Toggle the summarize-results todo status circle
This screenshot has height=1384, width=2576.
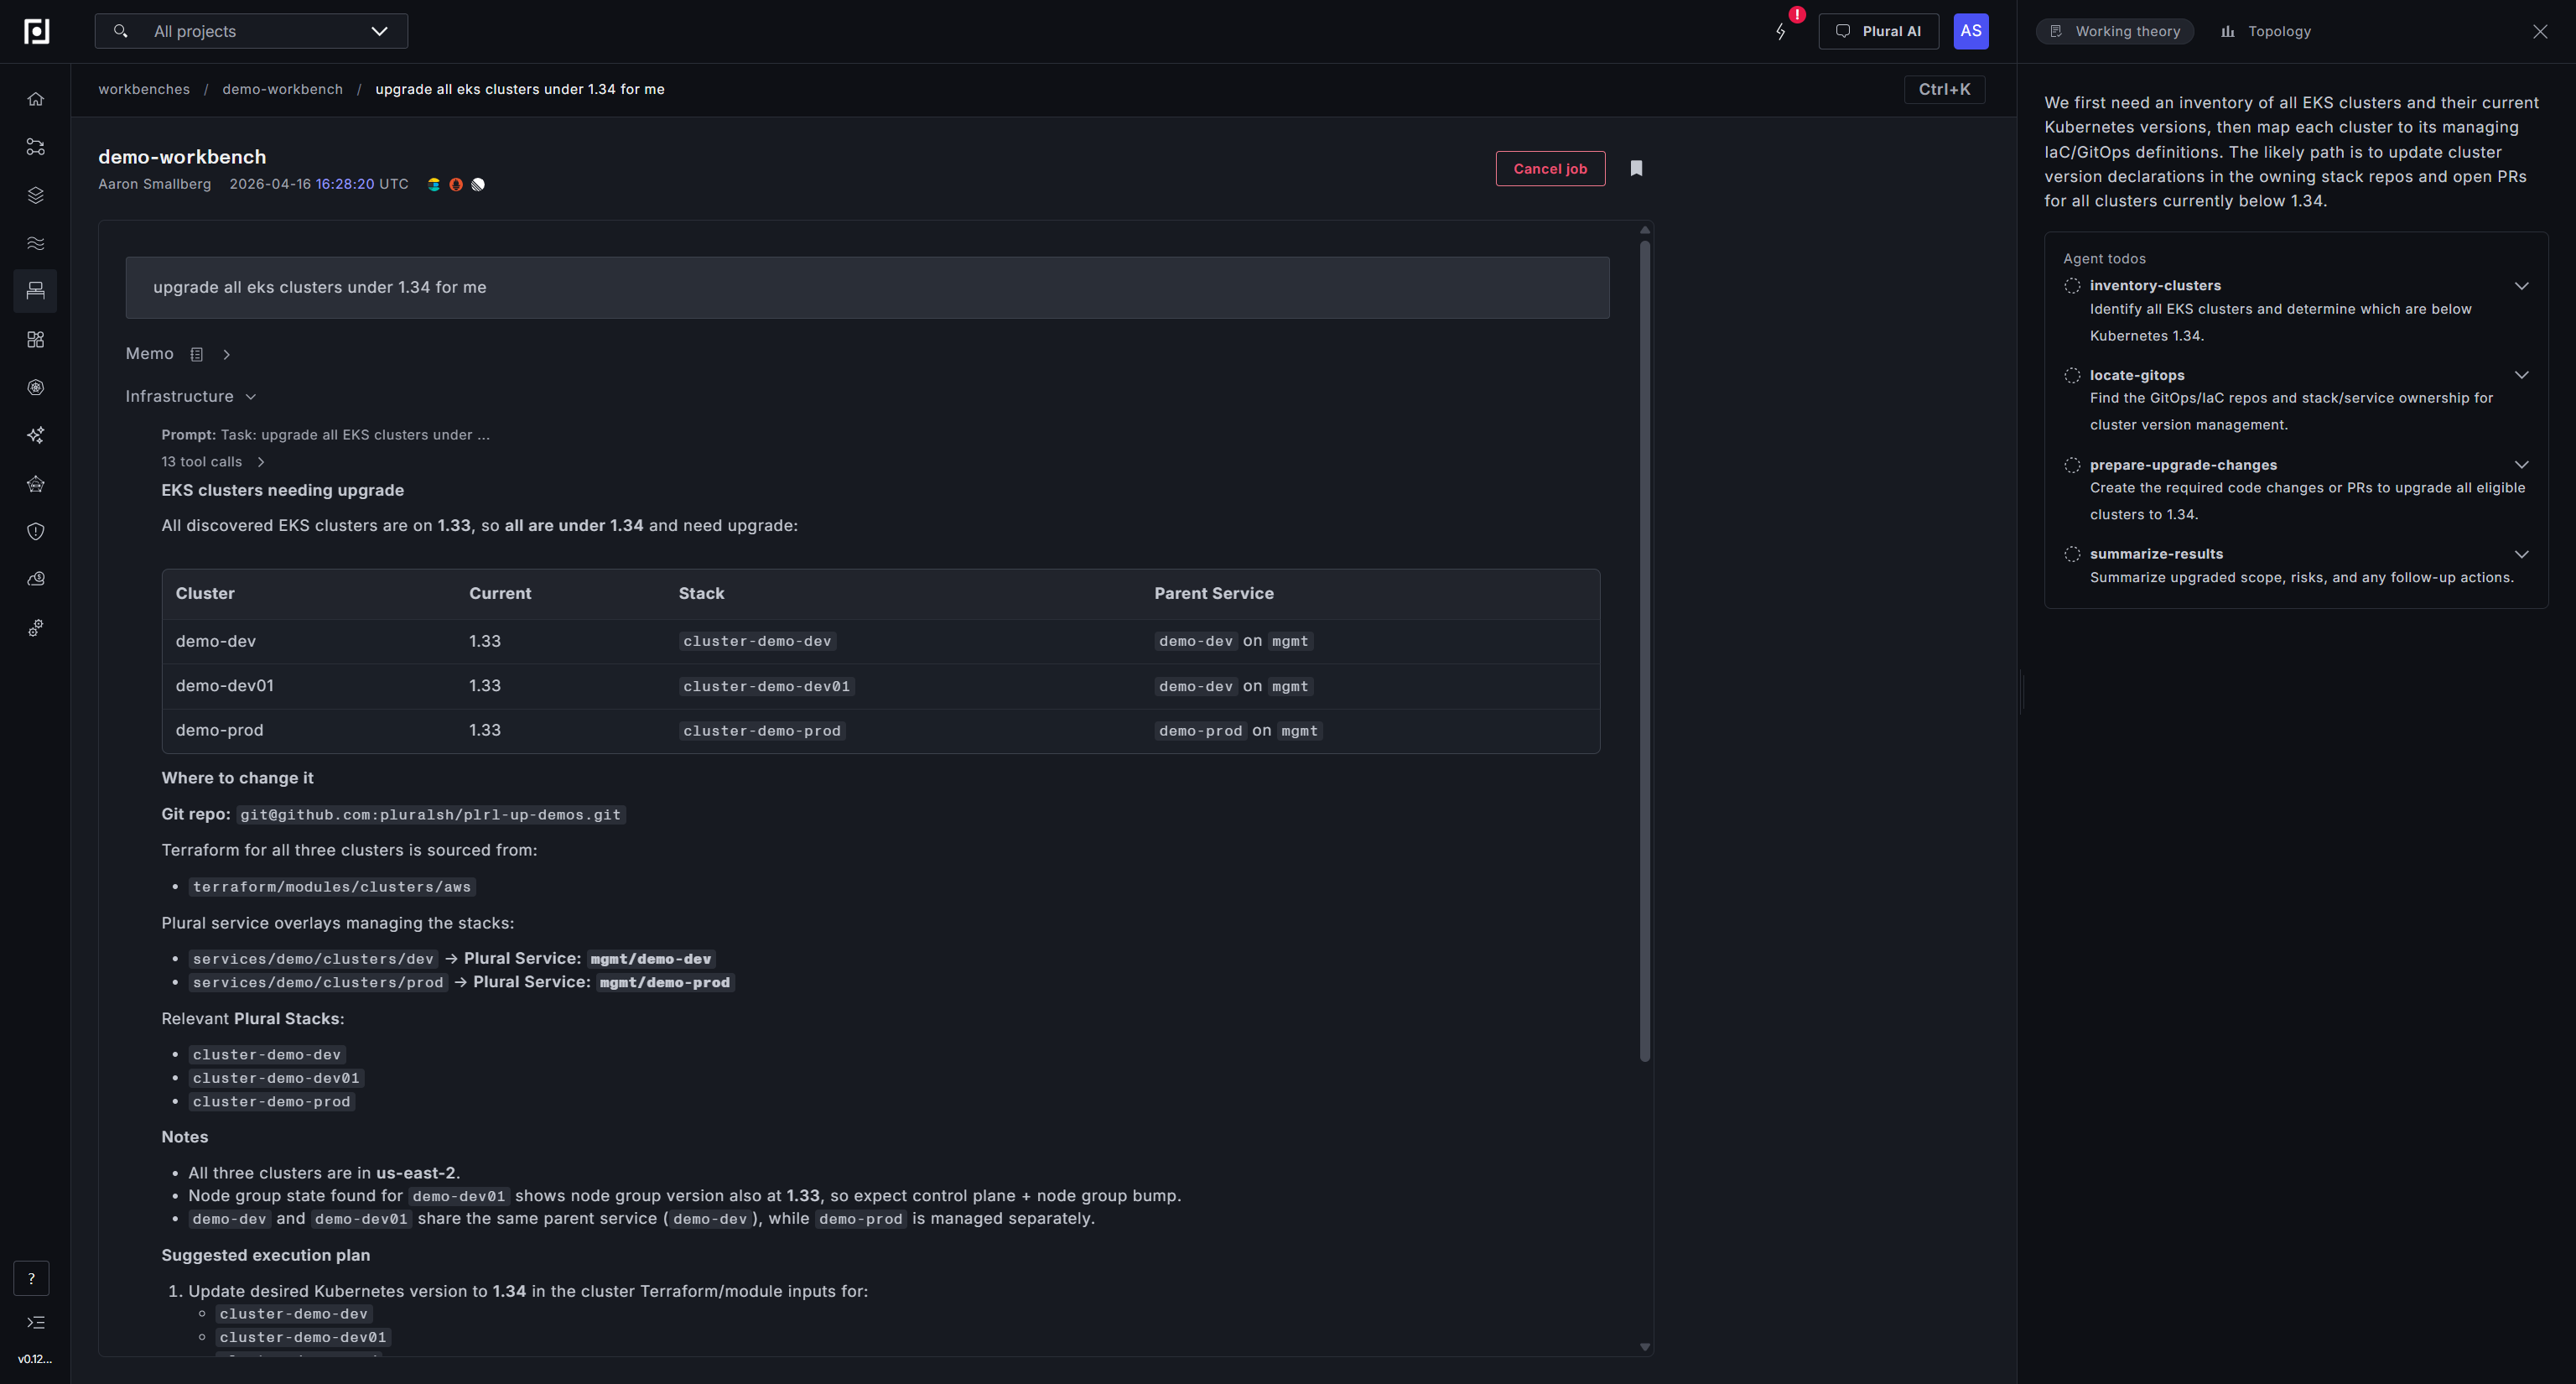pos(2072,554)
